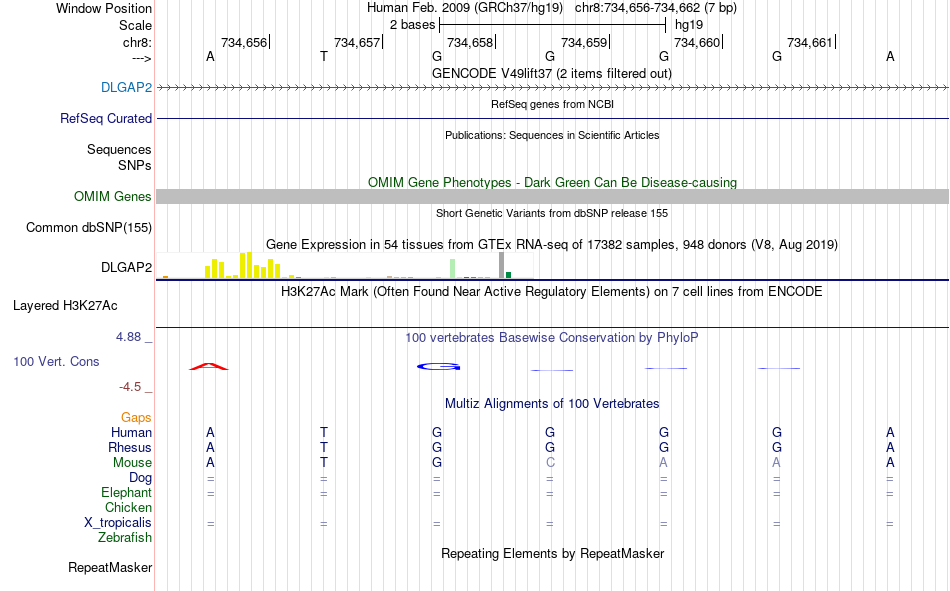Click the T base in Human row
Screen dimensions: 950x591
[324, 432]
